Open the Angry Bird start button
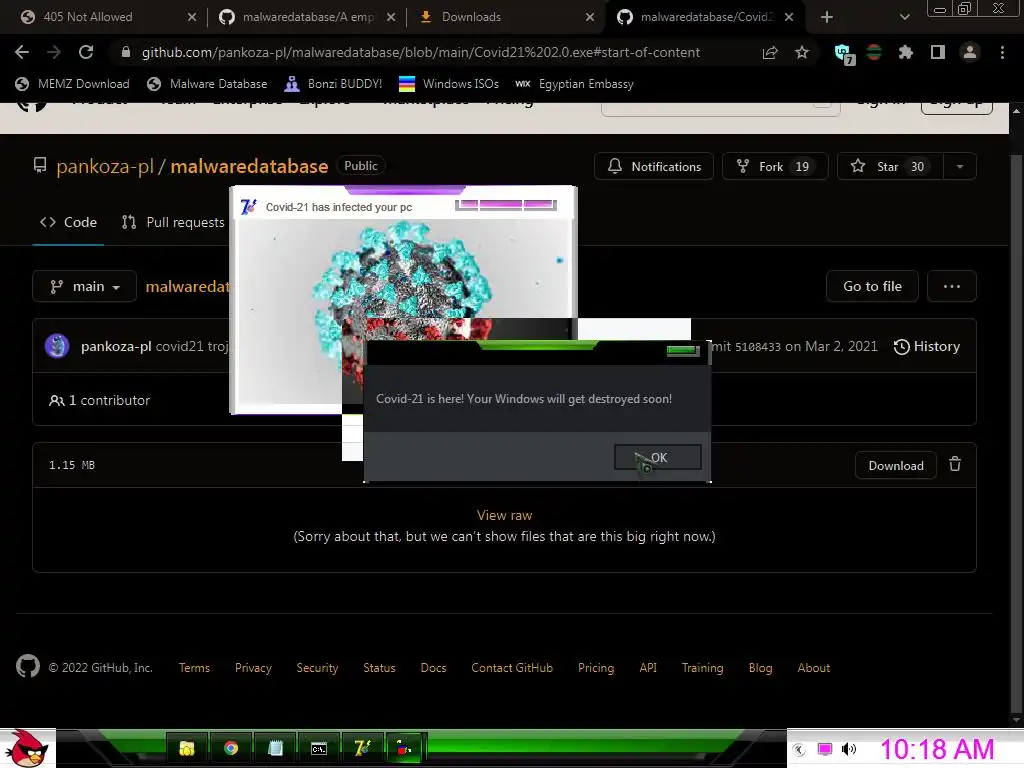This screenshot has width=1024, height=768. 27,748
